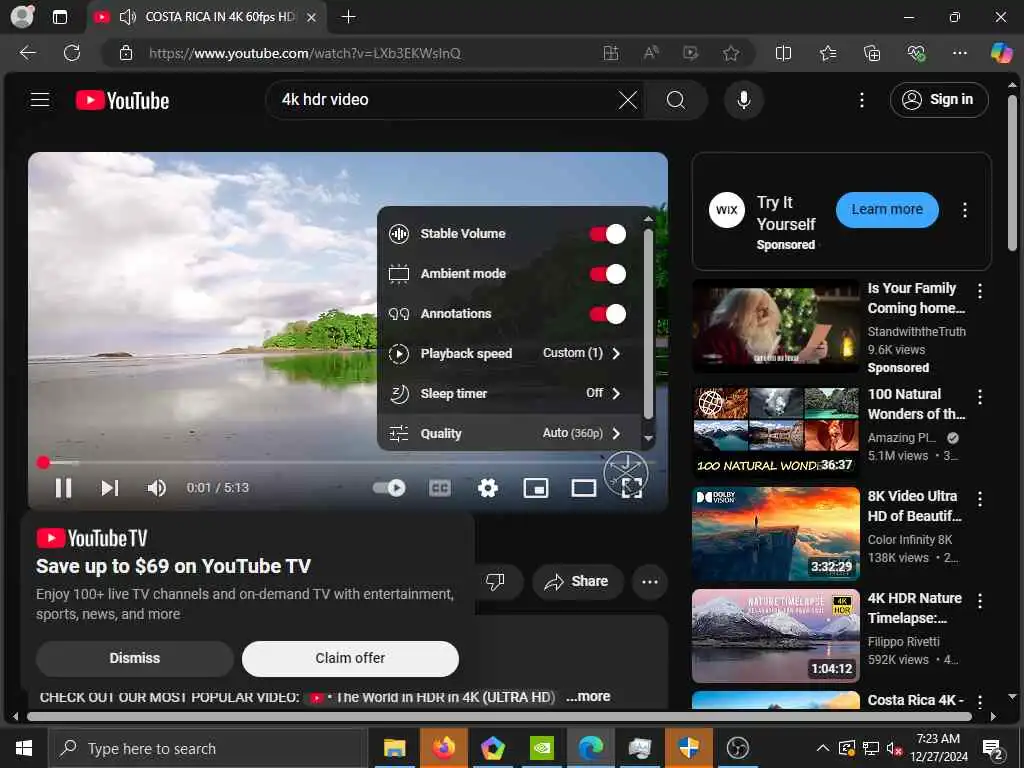Expand Quality chevron next to Auto (360p)
1024x768 pixels.
tap(616, 433)
